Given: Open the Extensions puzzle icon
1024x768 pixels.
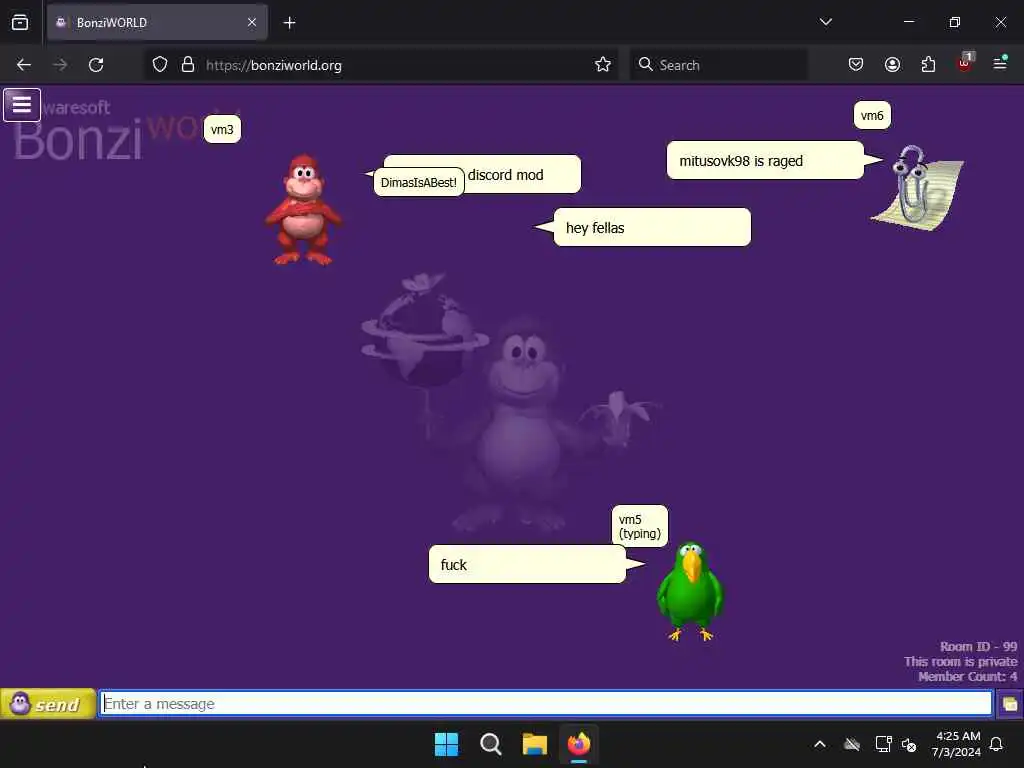Looking at the screenshot, I should click(x=928, y=65).
